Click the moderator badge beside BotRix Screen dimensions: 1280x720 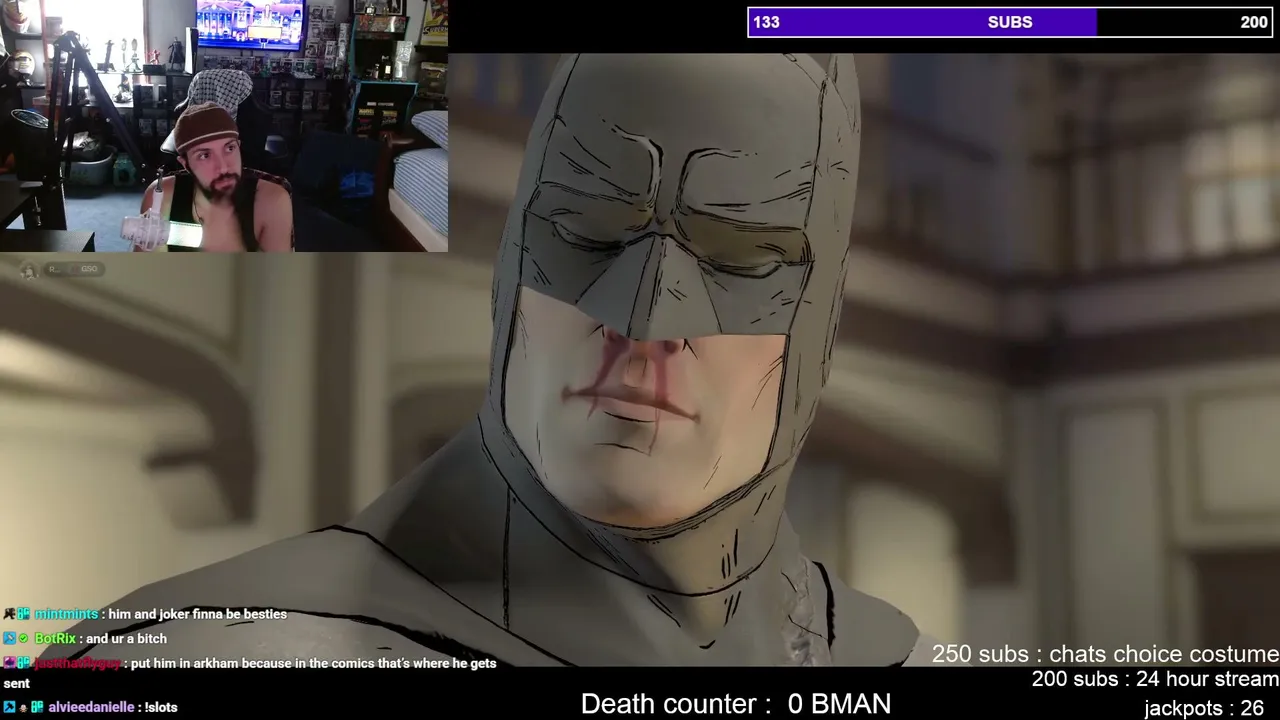pos(9,638)
